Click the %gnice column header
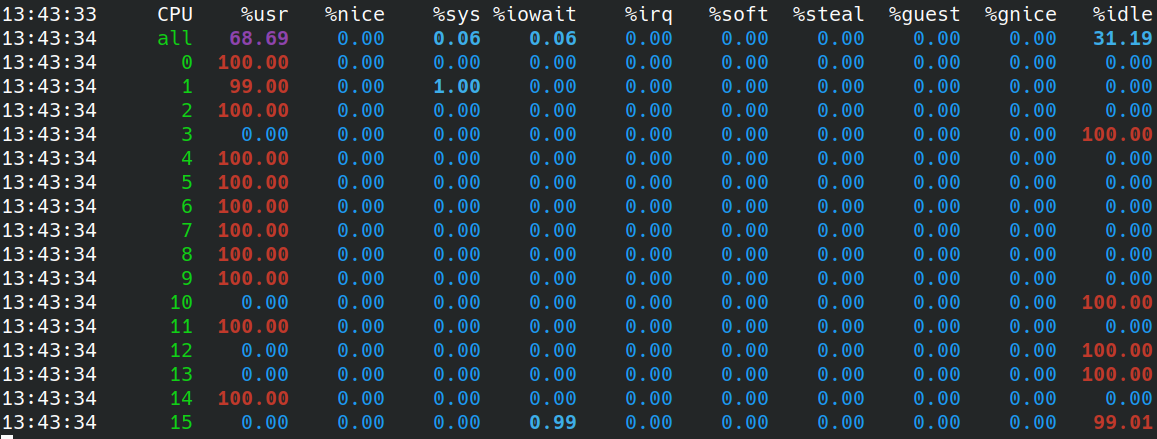Image resolution: width=1157 pixels, height=439 pixels. tap(1020, 15)
